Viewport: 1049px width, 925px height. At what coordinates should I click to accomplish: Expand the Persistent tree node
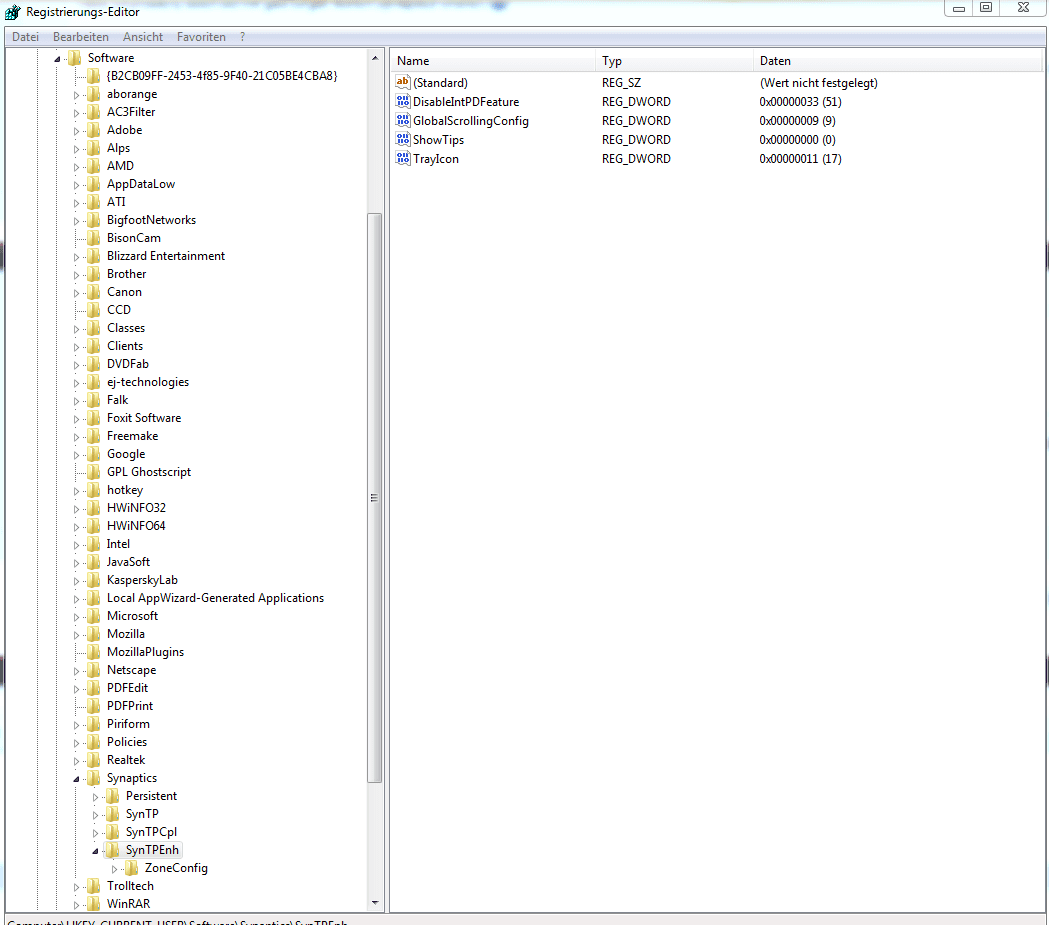coord(95,797)
